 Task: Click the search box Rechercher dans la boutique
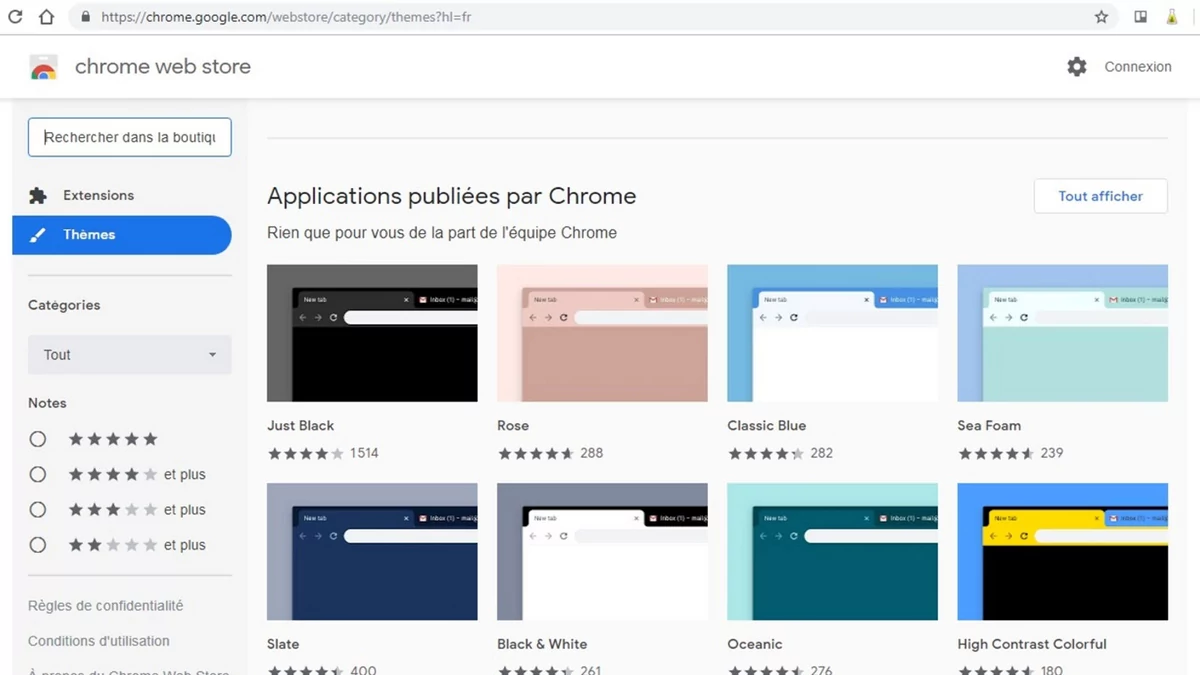[x=130, y=137]
